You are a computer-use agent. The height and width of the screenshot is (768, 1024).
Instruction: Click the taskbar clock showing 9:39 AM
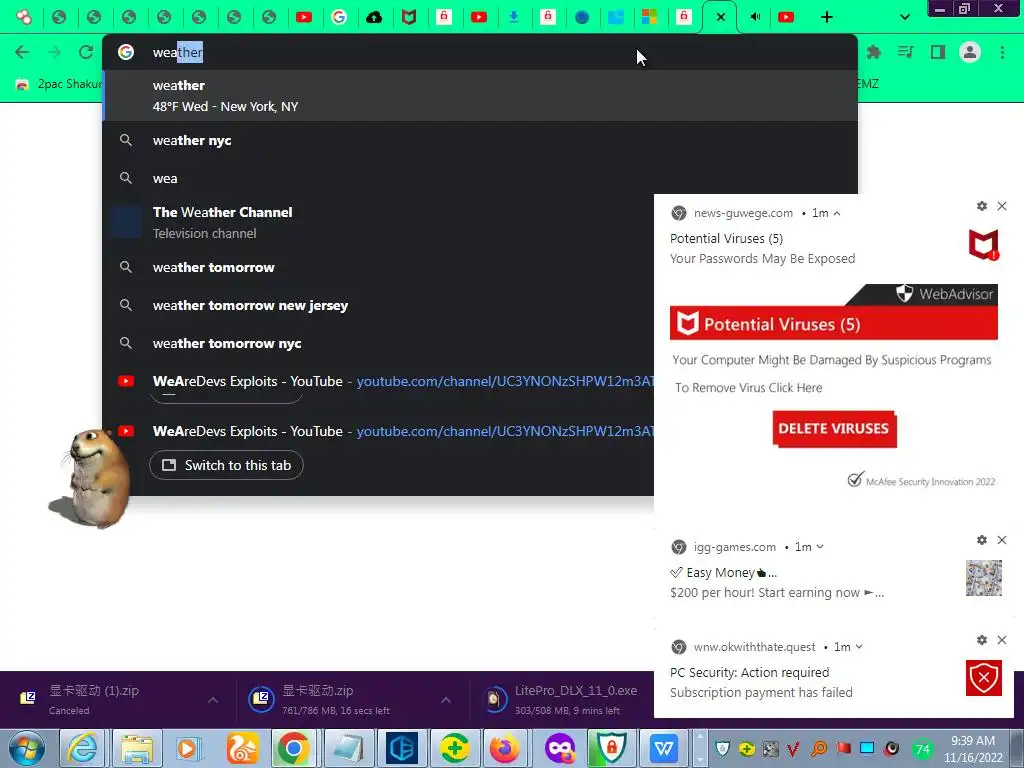(x=973, y=748)
